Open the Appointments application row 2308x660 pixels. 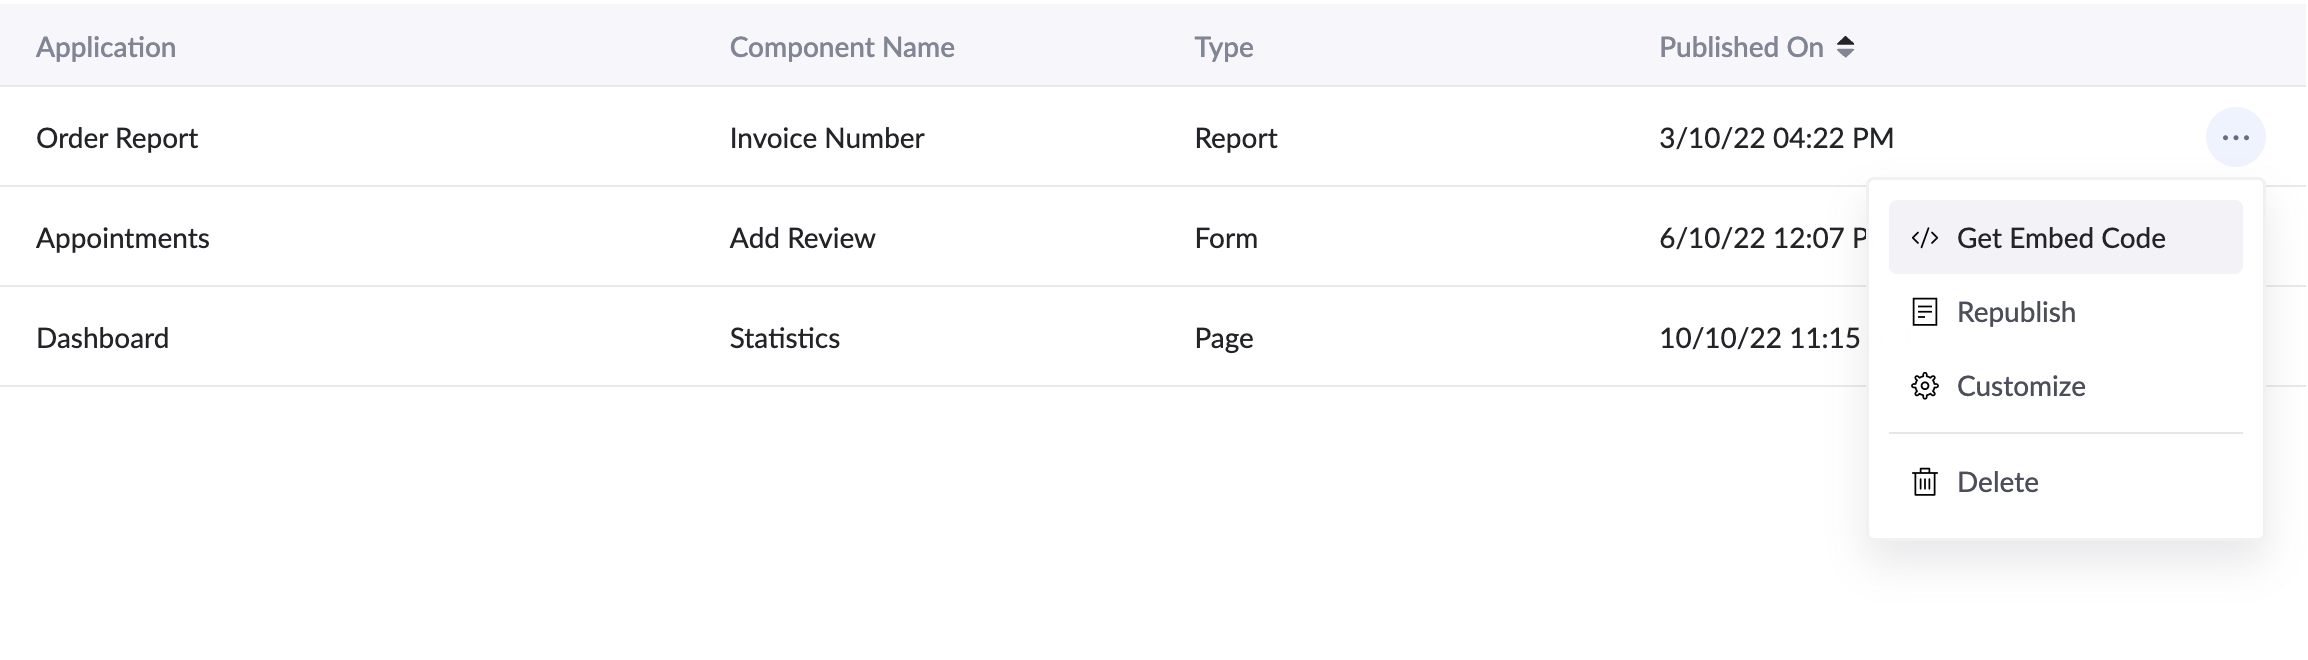click(123, 238)
